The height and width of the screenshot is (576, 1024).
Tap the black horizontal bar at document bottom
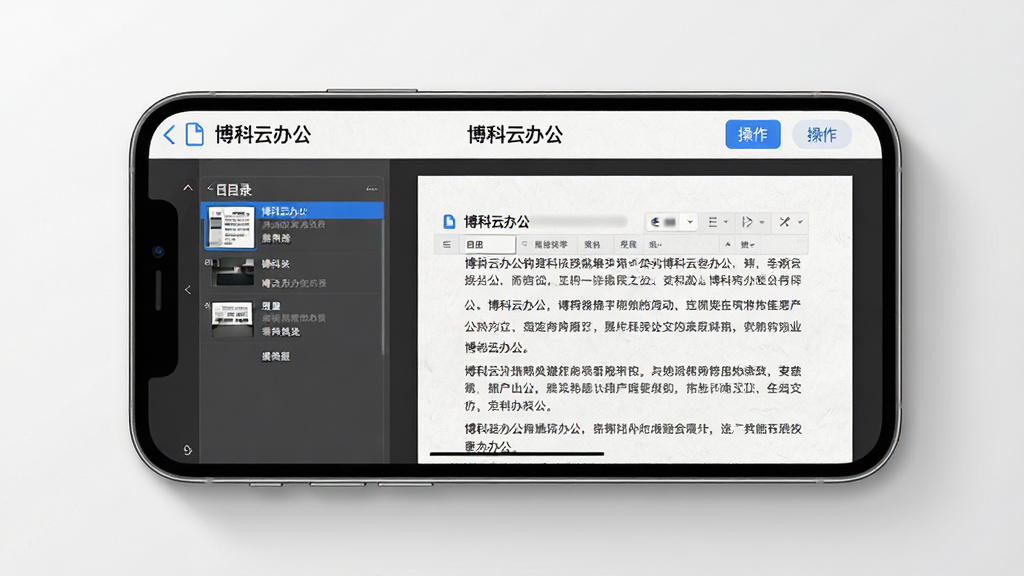tap(517, 453)
